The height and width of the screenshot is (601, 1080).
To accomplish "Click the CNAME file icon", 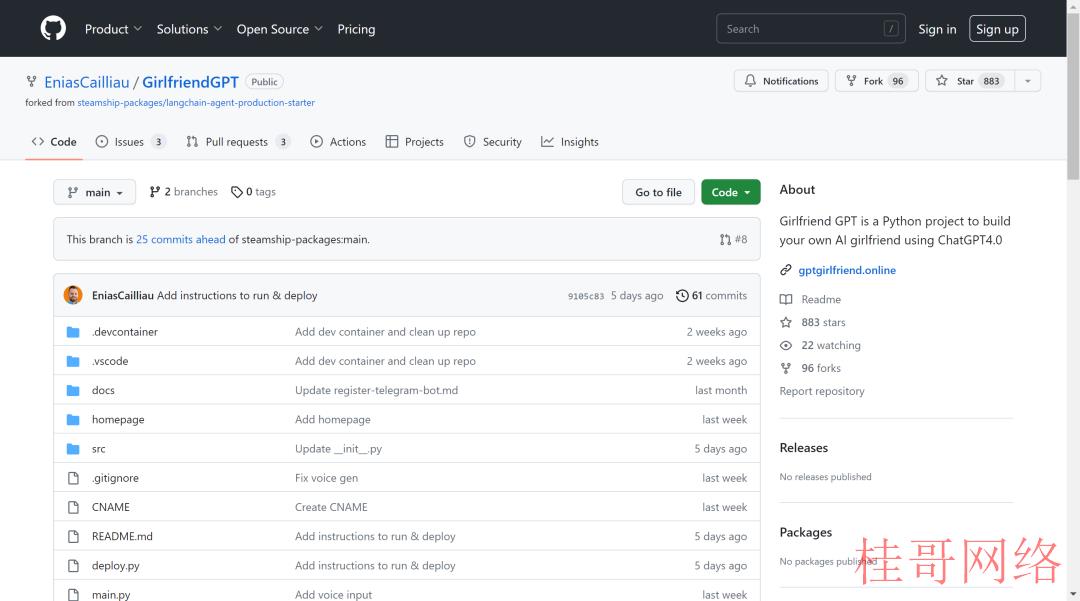I will click(x=73, y=507).
